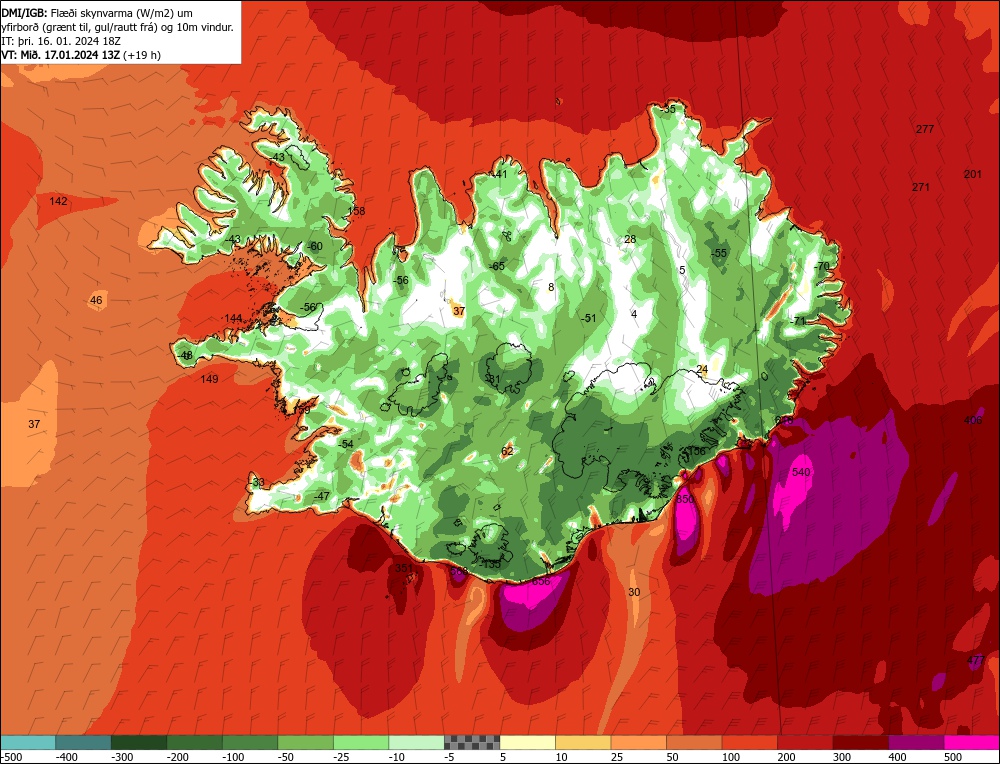Click the light teal swatch after -500
This screenshot has height=764, width=1000.
point(28,742)
